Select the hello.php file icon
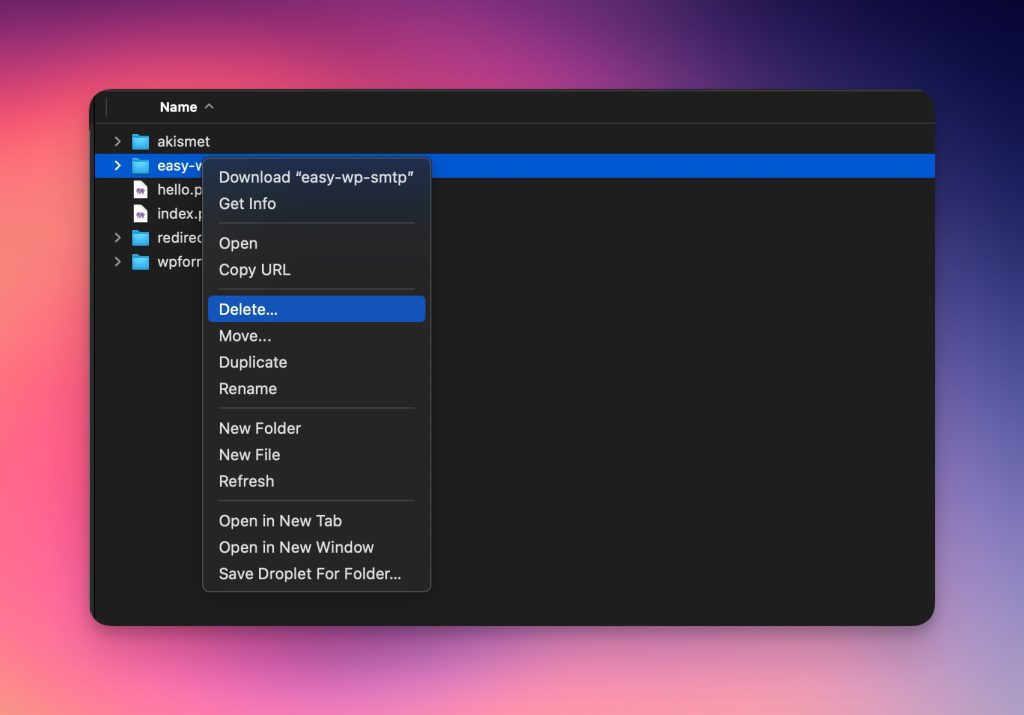1024x715 pixels. tap(141, 190)
